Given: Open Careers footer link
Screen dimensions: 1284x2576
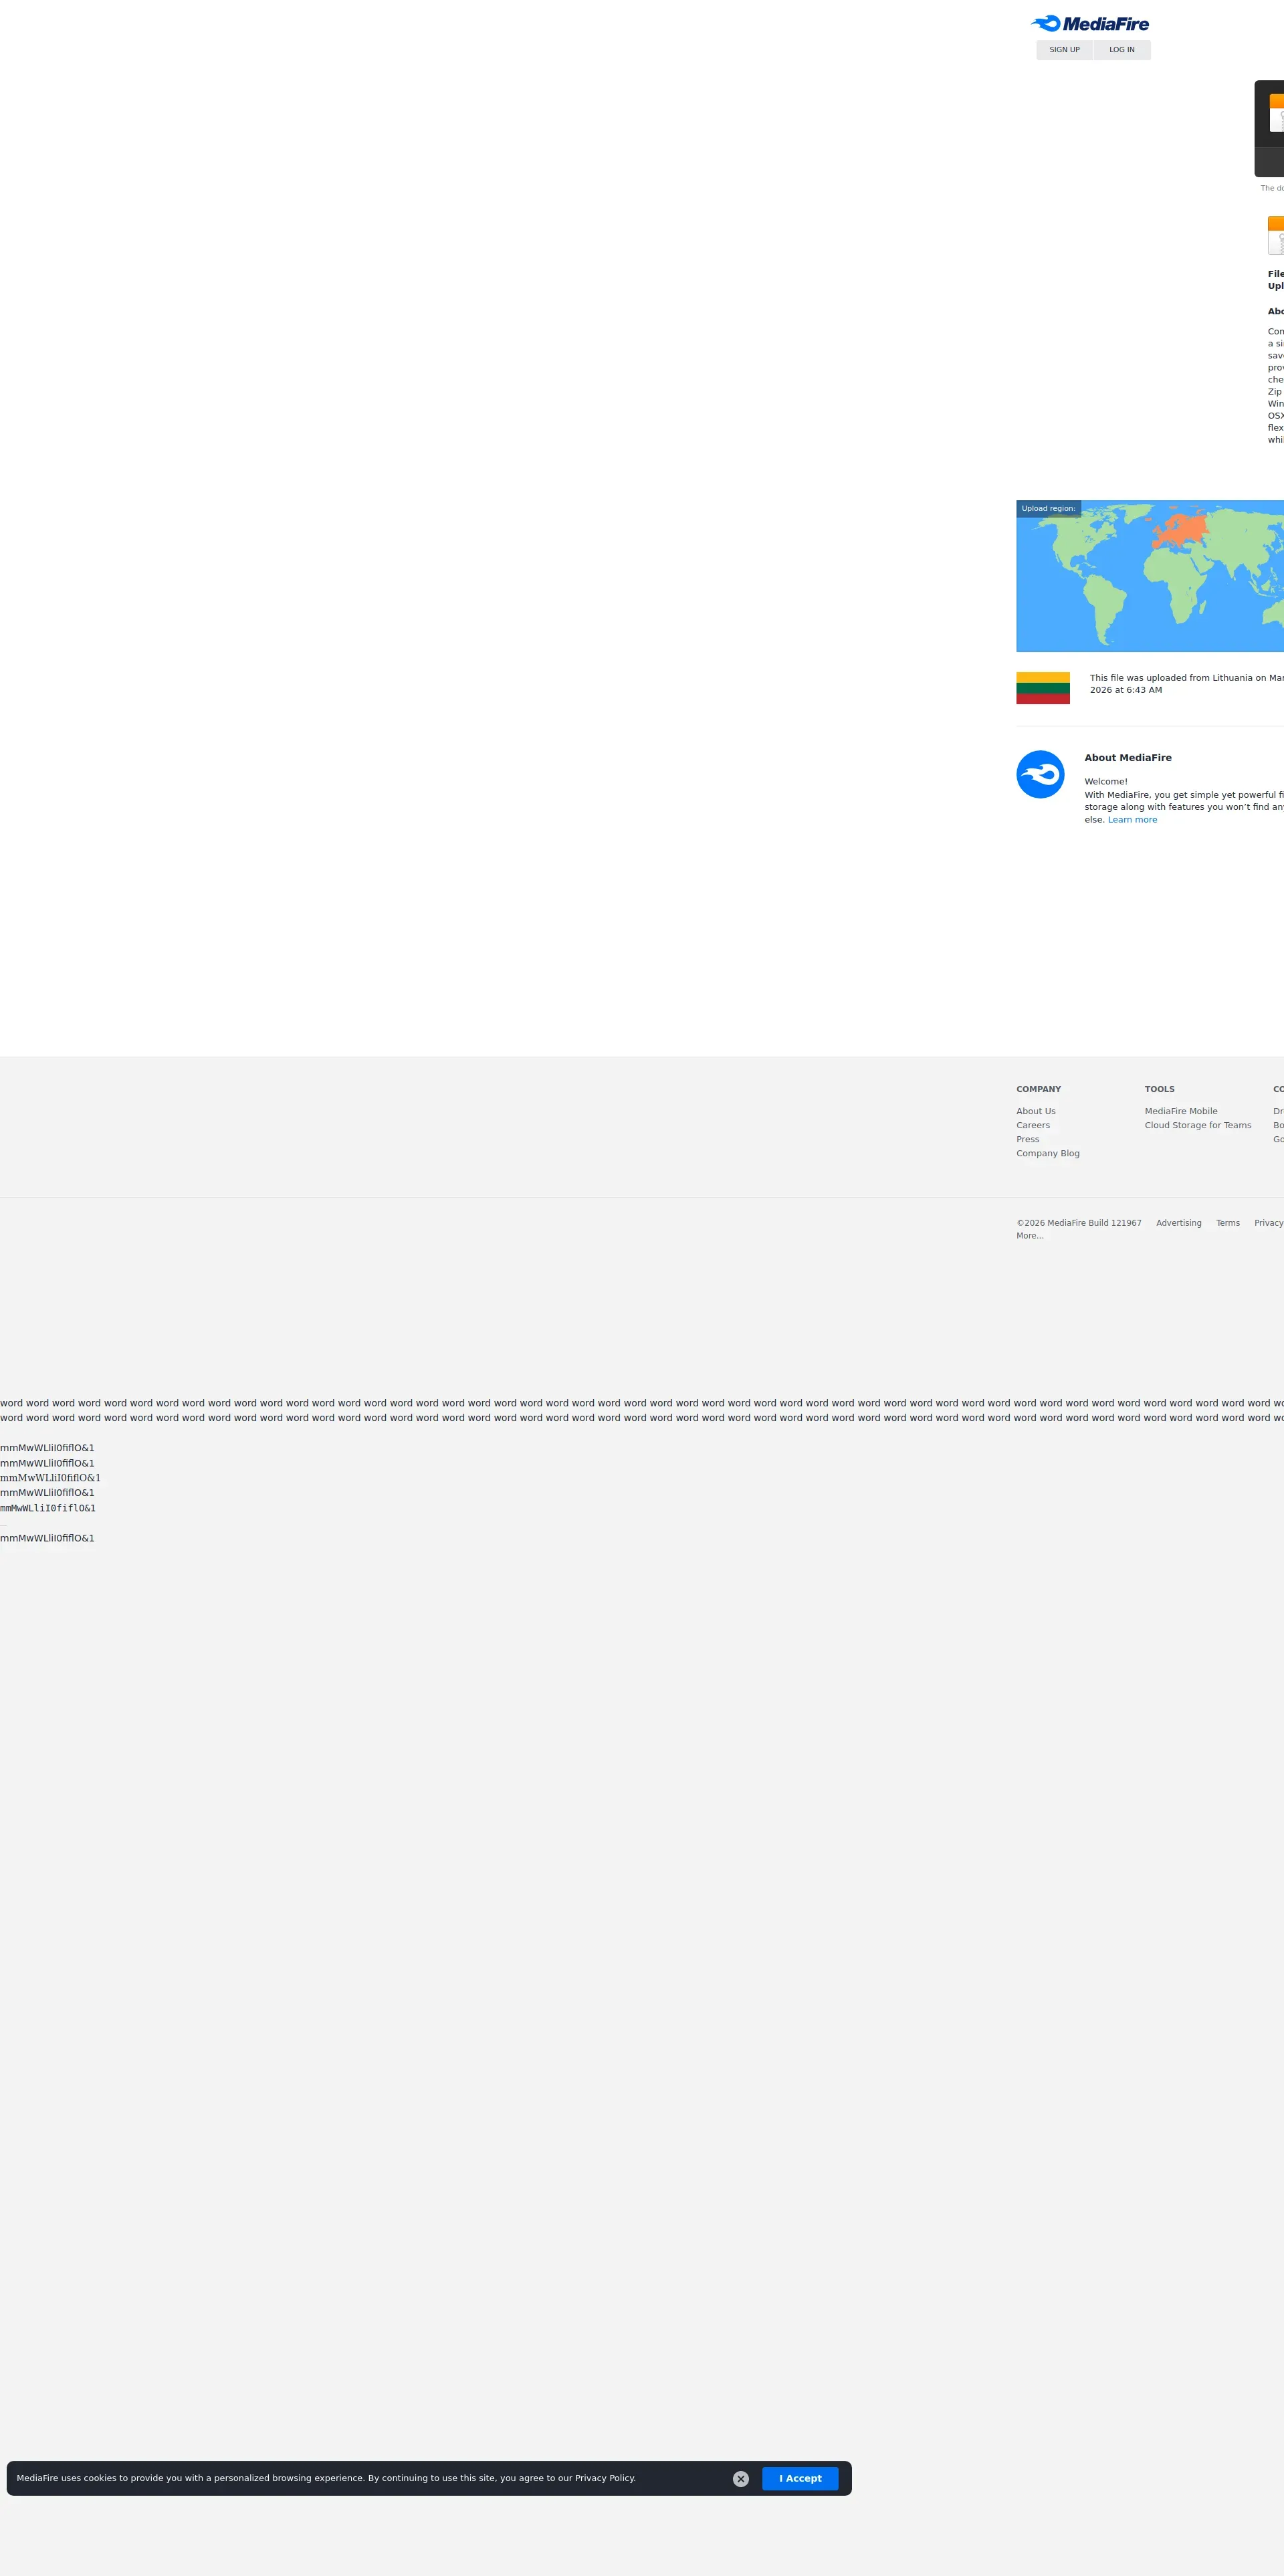Looking at the screenshot, I should click(x=1032, y=1125).
